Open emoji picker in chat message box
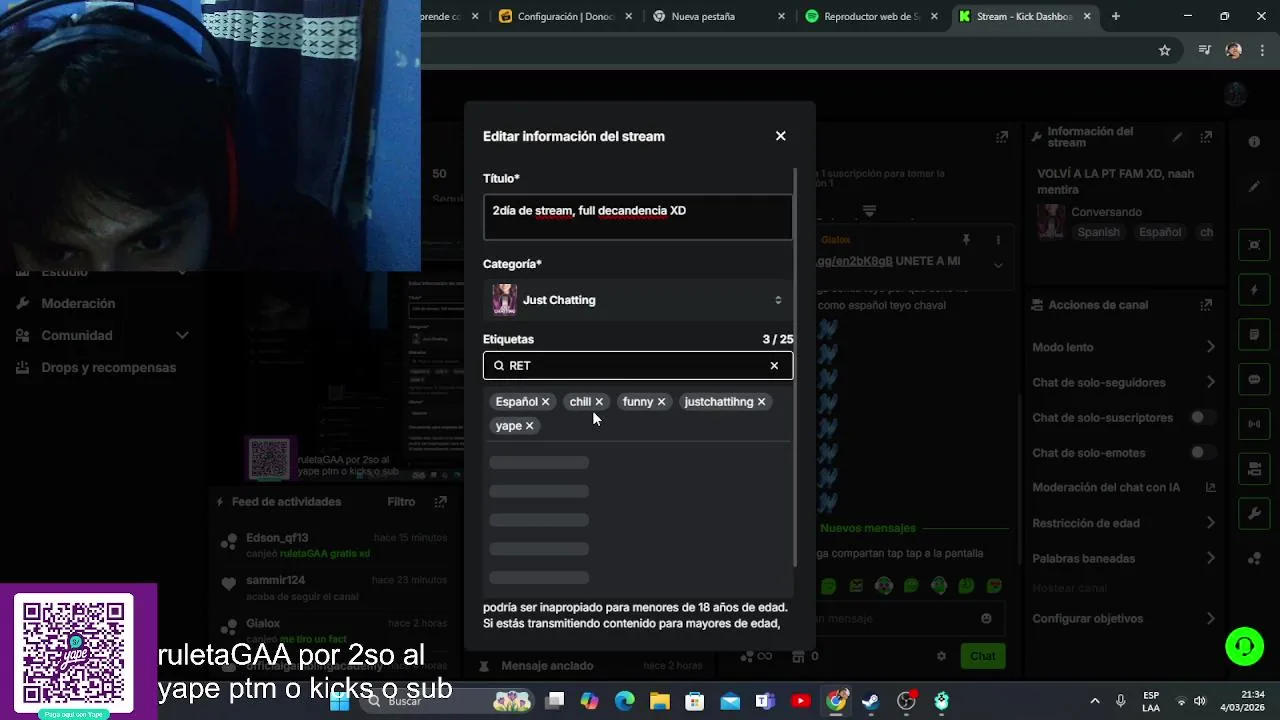The height and width of the screenshot is (720, 1280). [x=986, y=618]
